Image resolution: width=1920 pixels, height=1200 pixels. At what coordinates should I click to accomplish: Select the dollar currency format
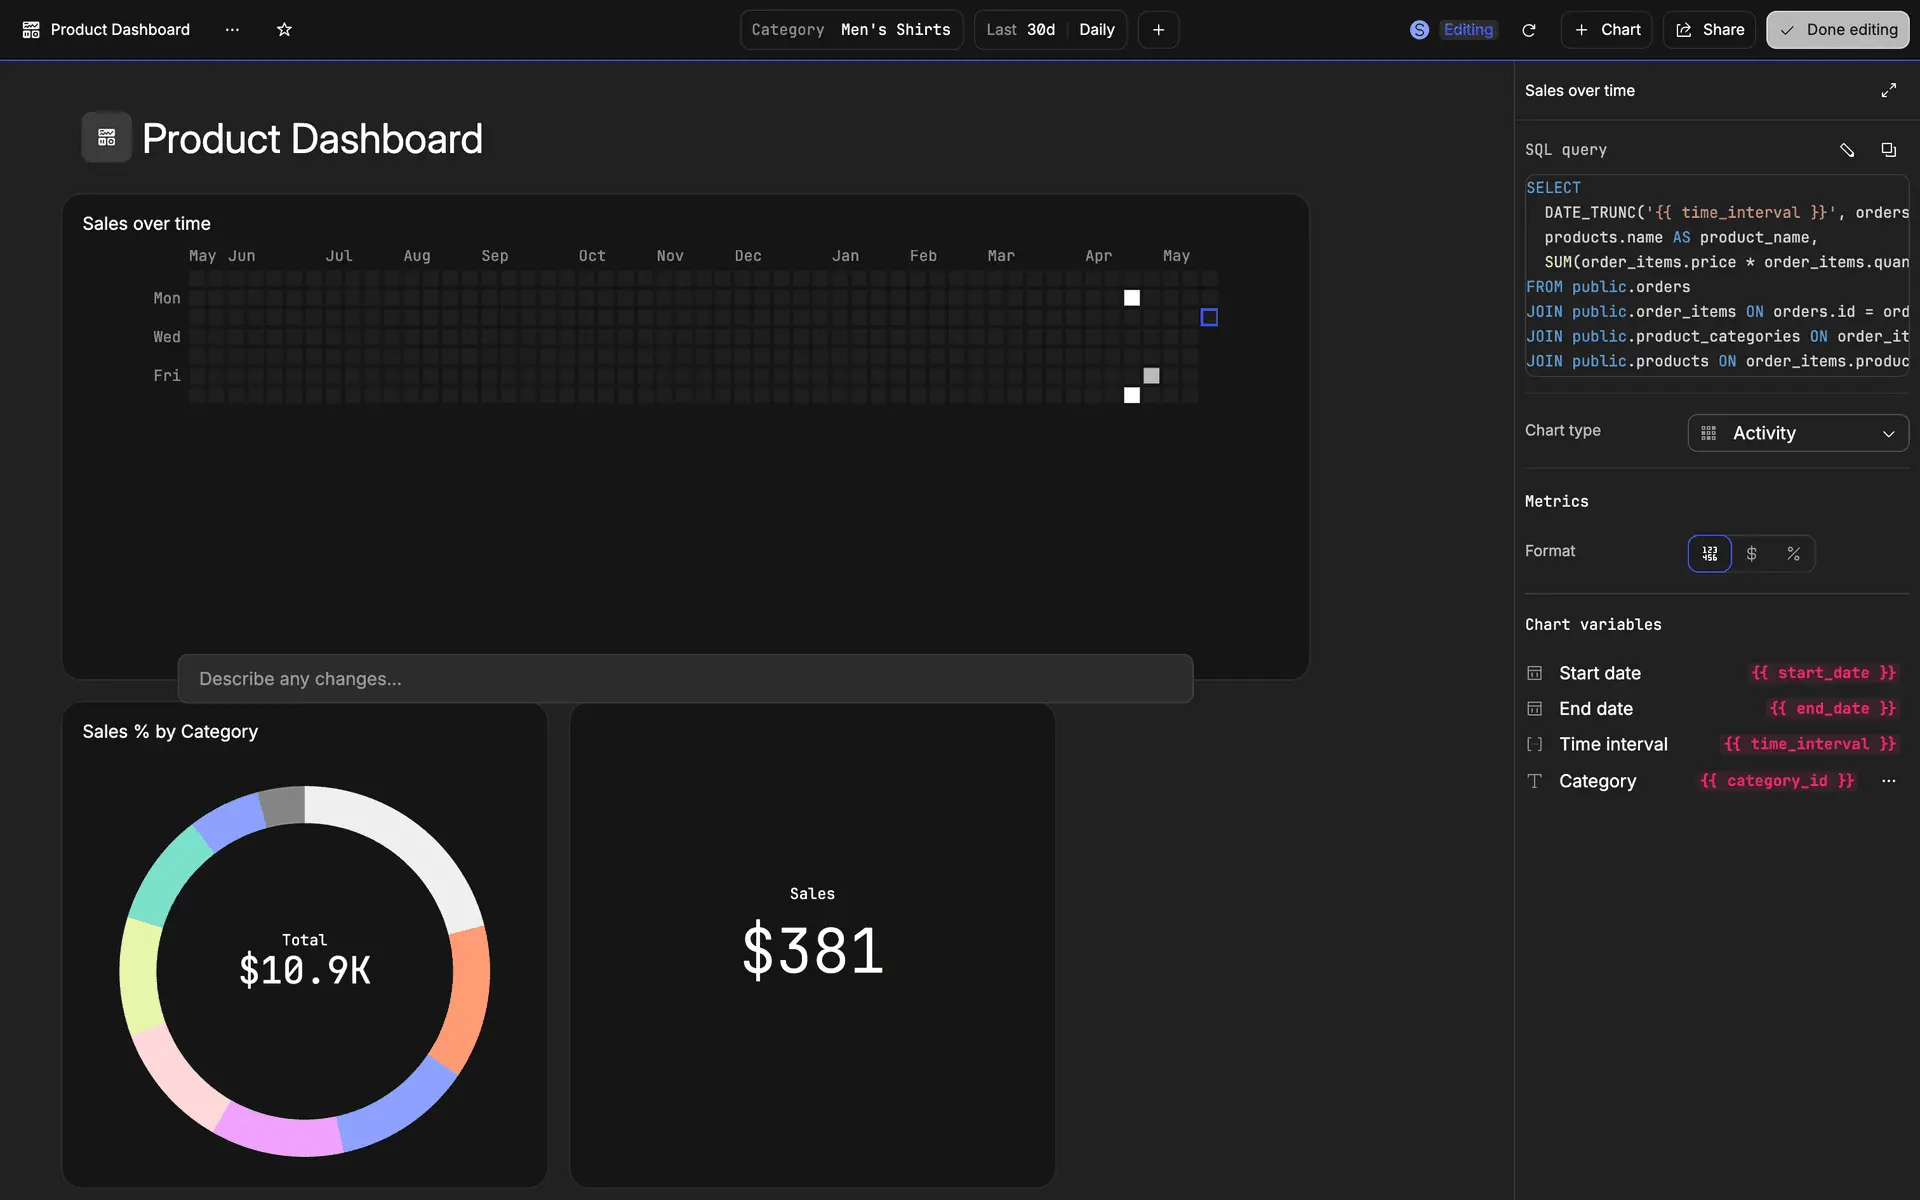[1751, 553]
